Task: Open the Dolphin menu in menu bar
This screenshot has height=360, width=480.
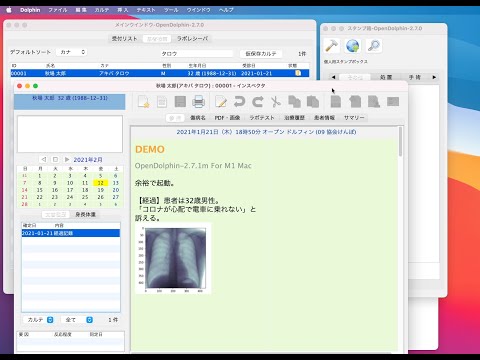Action: coord(30,10)
